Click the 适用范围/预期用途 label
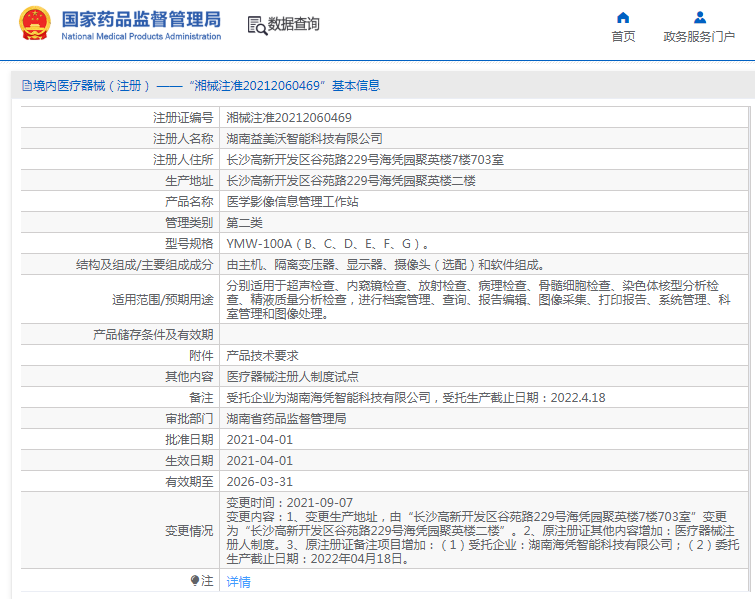The width and height of the screenshot is (755, 599). [163, 300]
